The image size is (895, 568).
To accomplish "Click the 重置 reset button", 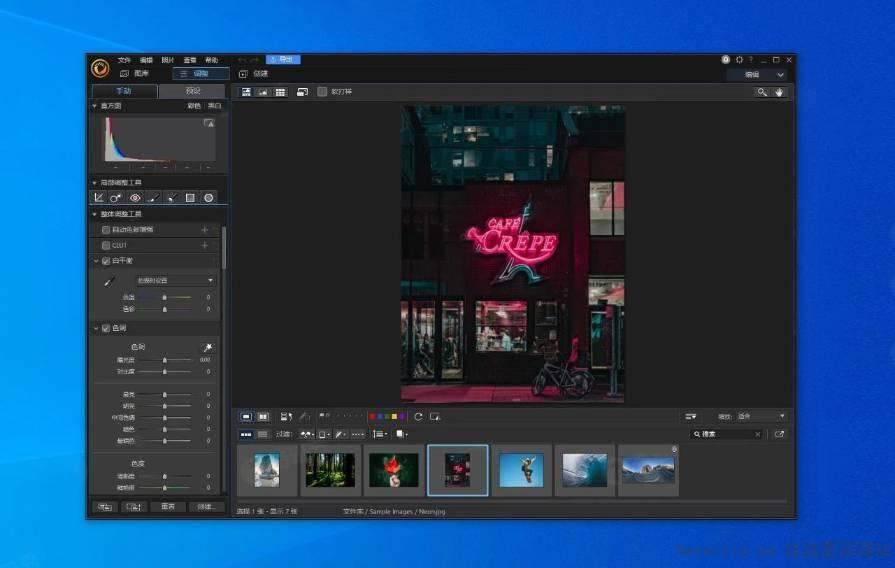I will pos(168,506).
